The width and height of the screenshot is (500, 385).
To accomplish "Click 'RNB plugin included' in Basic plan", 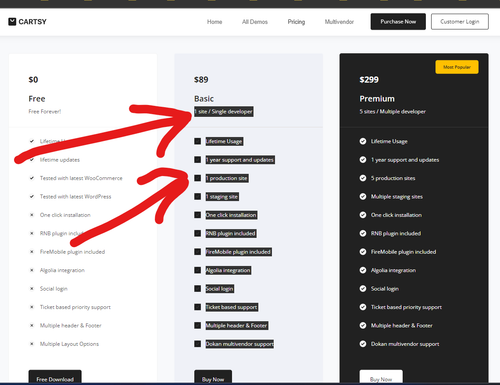I will 231,233.
